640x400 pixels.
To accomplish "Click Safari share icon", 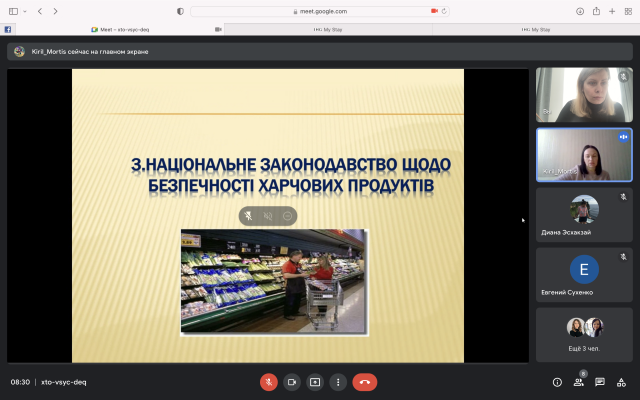I will coord(595,11).
